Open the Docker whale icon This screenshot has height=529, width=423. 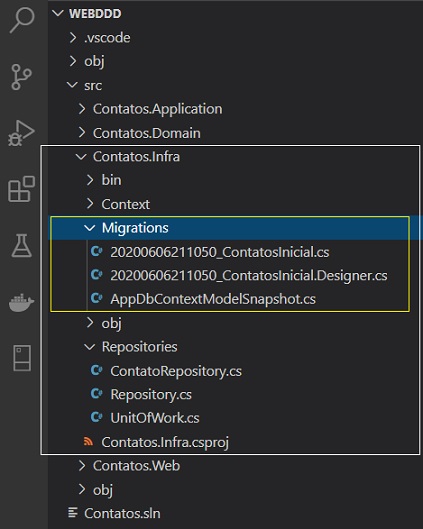[x=21, y=302]
